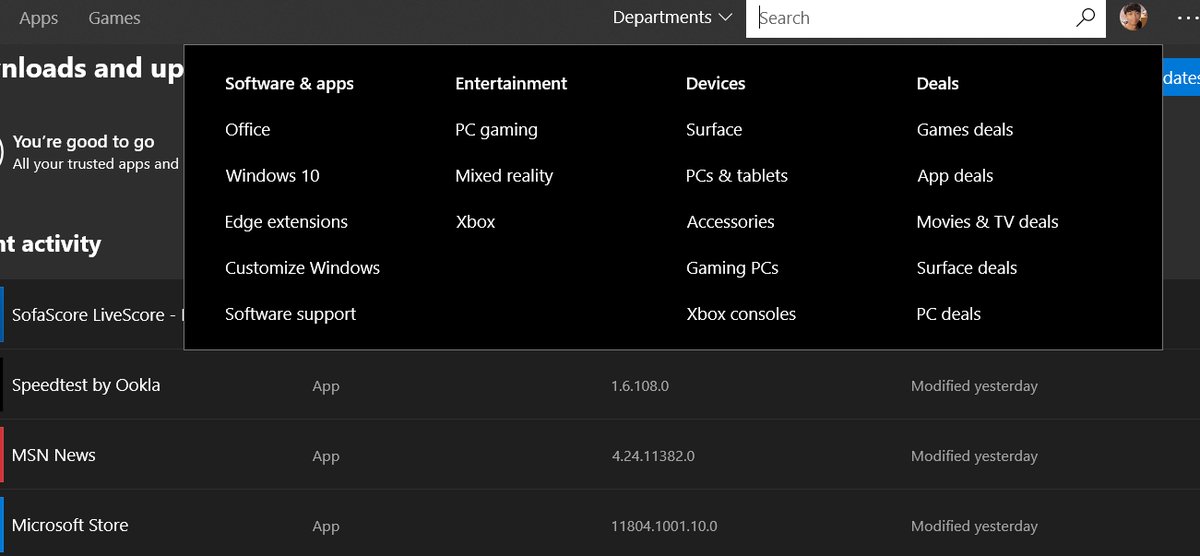This screenshot has height=556, width=1200.
Task: Click the Software & apps heading
Action: [289, 84]
